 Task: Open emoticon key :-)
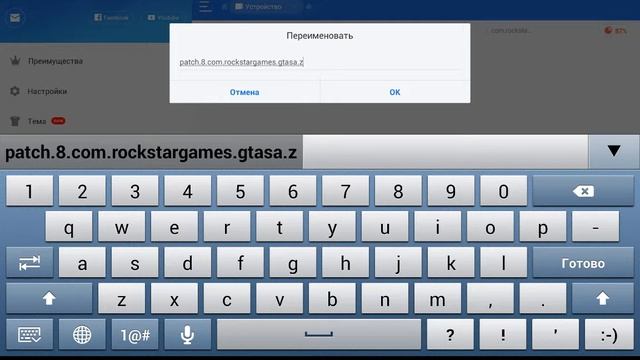[609, 335]
